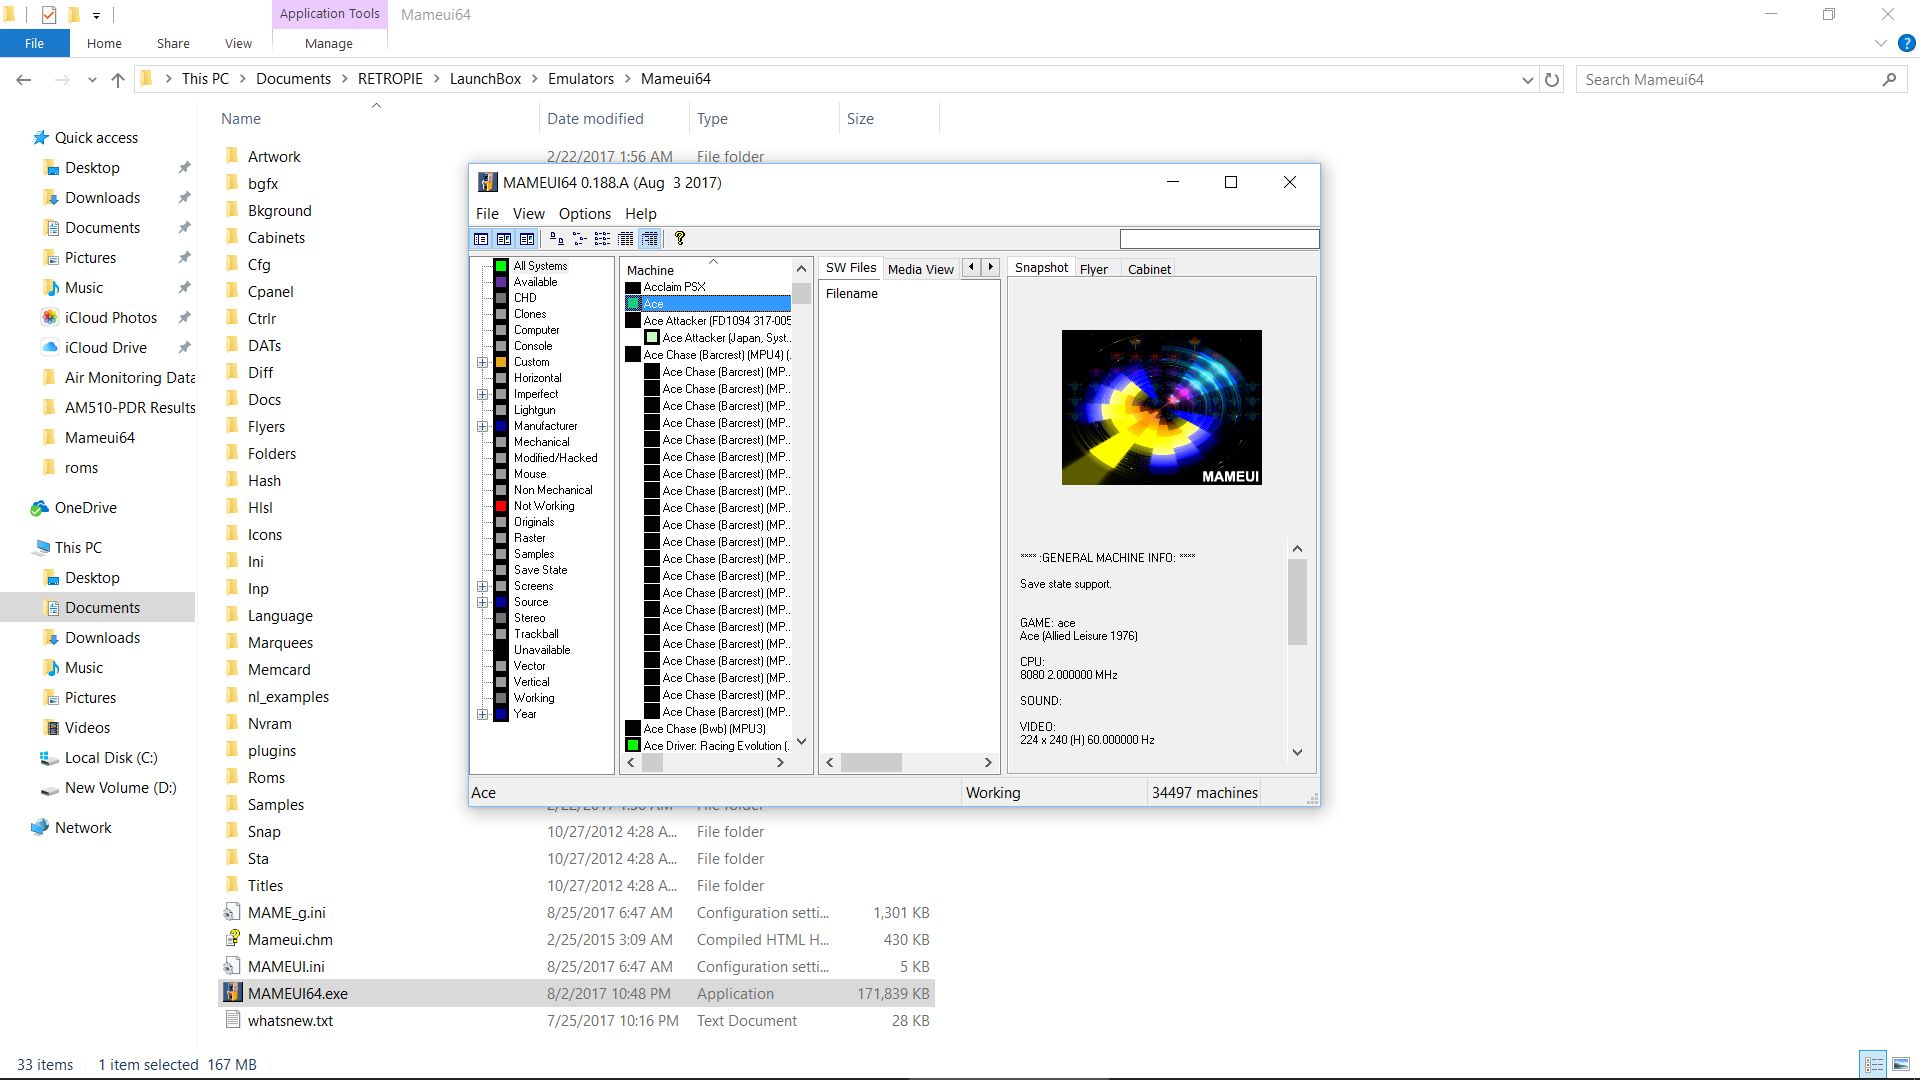Click the MAMEUI search input field
The height and width of the screenshot is (1080, 1920).
pyautogui.click(x=1219, y=239)
